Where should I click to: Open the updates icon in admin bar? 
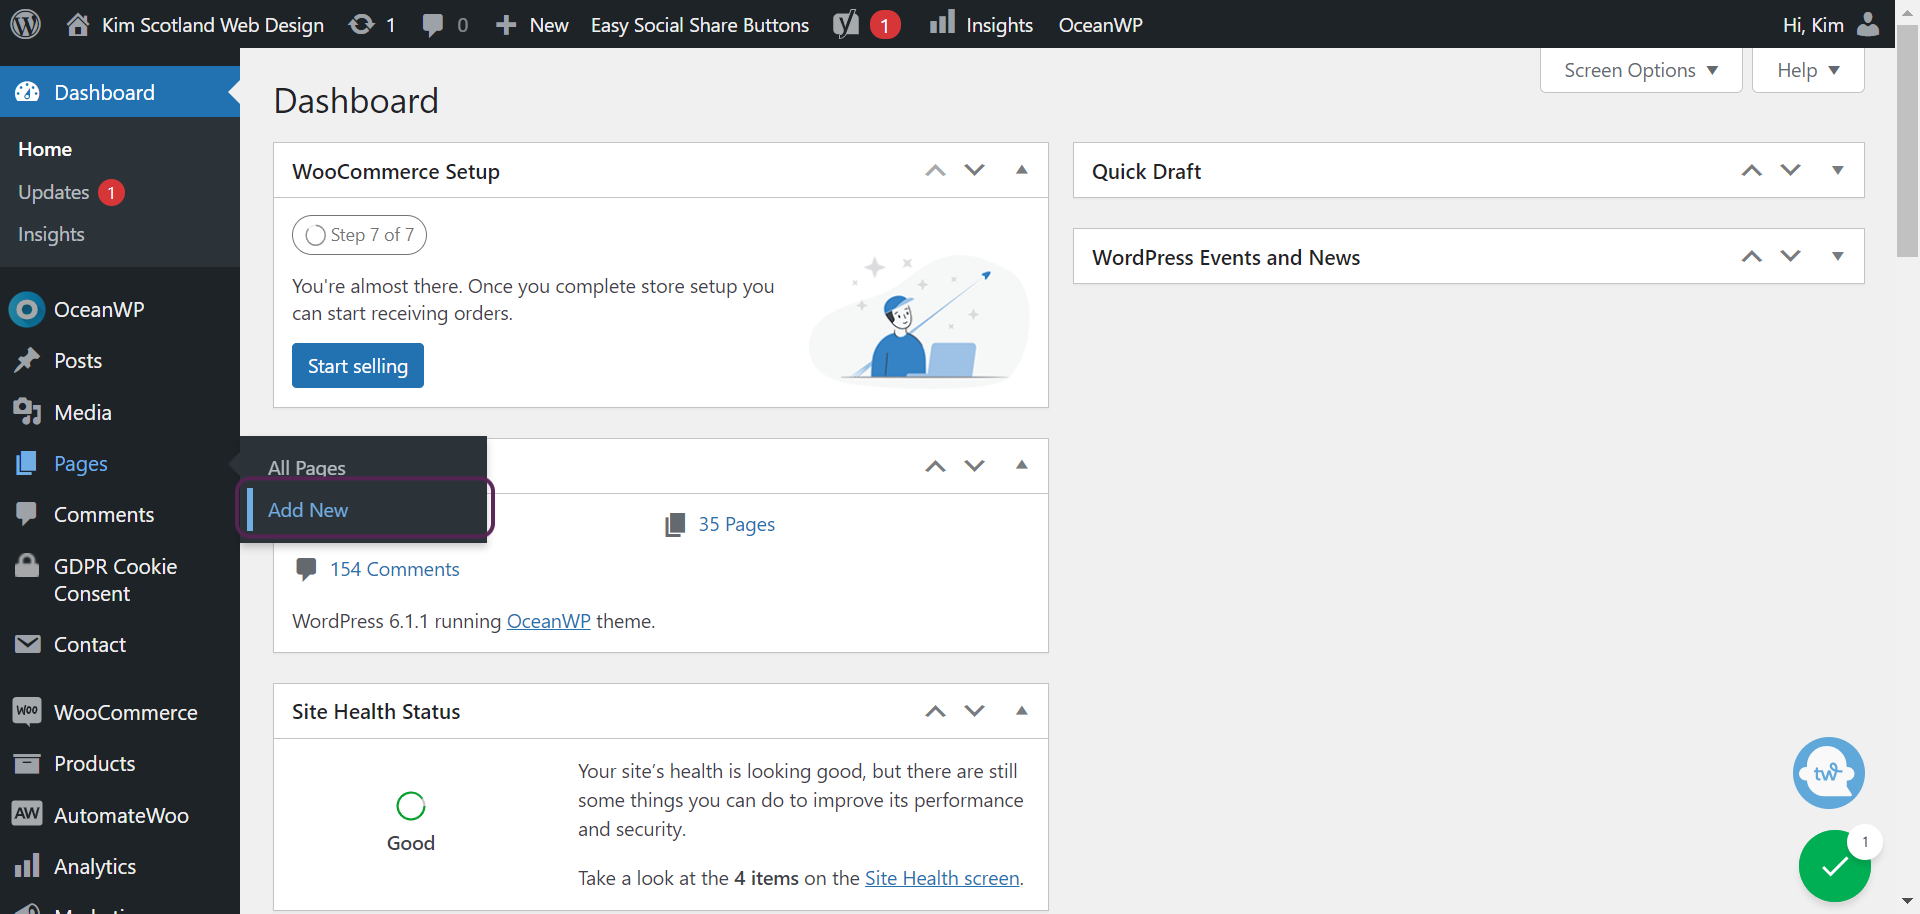coord(372,24)
